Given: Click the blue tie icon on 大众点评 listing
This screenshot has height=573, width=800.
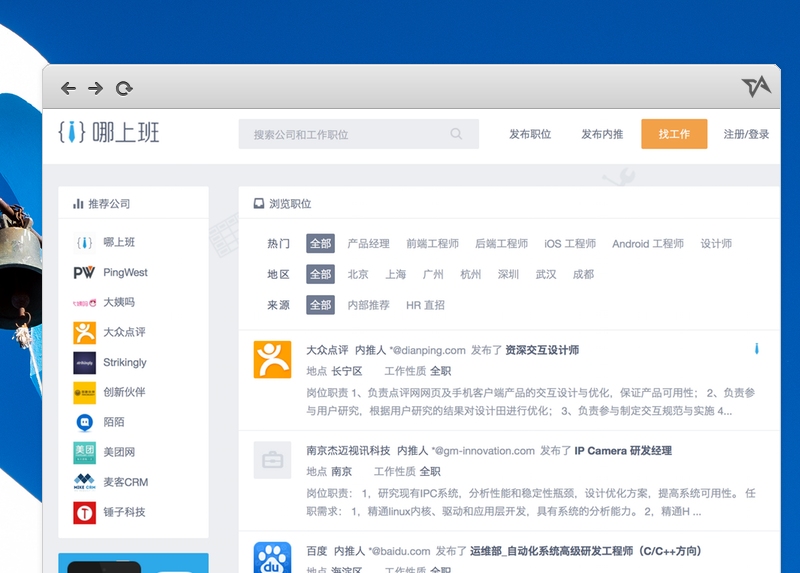Looking at the screenshot, I should (x=757, y=349).
